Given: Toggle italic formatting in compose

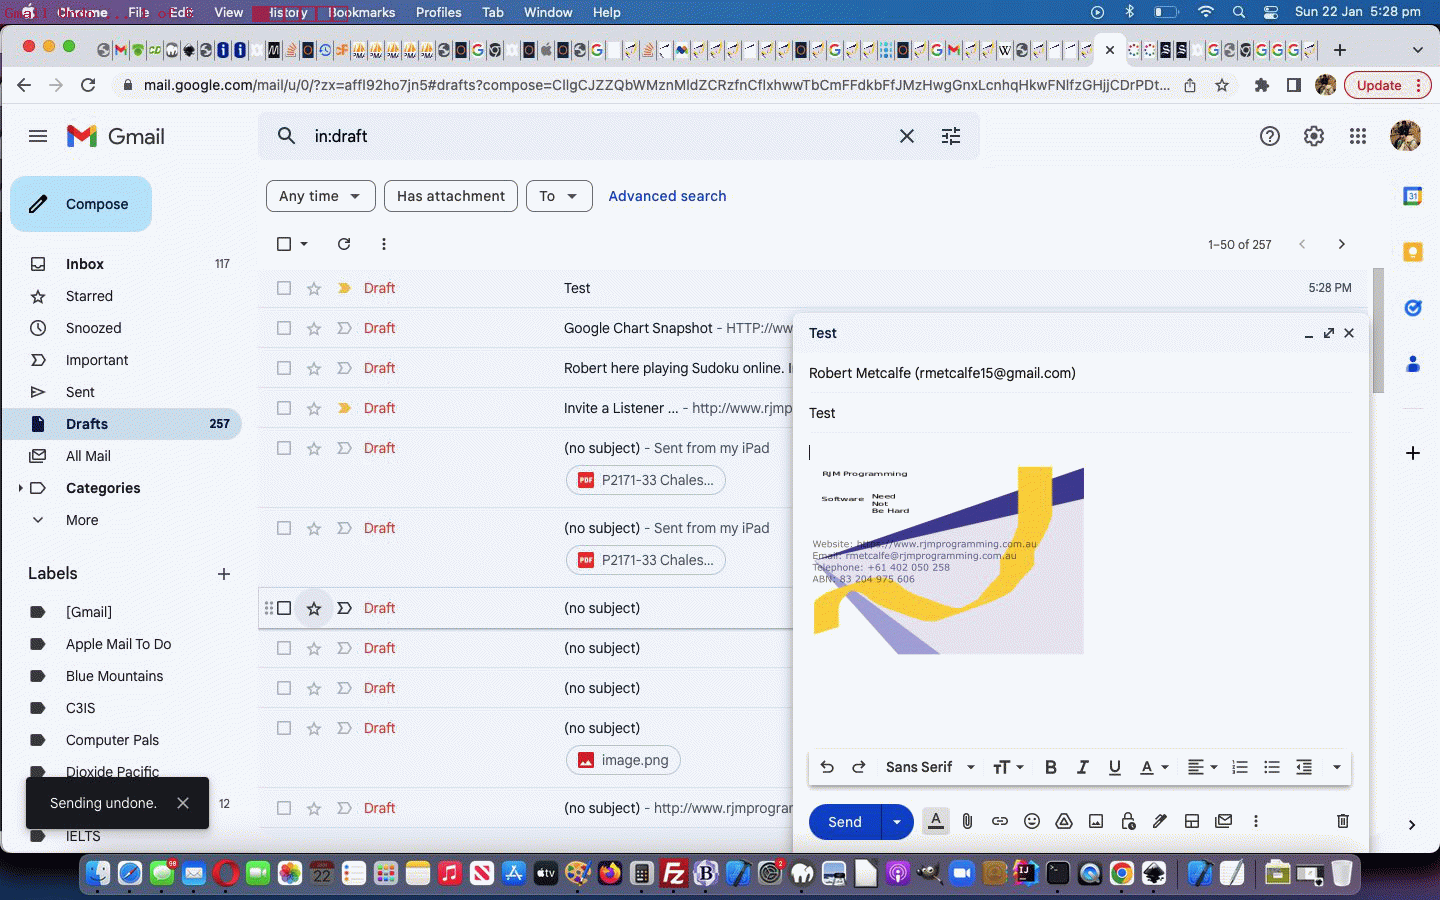Looking at the screenshot, I should click(x=1083, y=767).
